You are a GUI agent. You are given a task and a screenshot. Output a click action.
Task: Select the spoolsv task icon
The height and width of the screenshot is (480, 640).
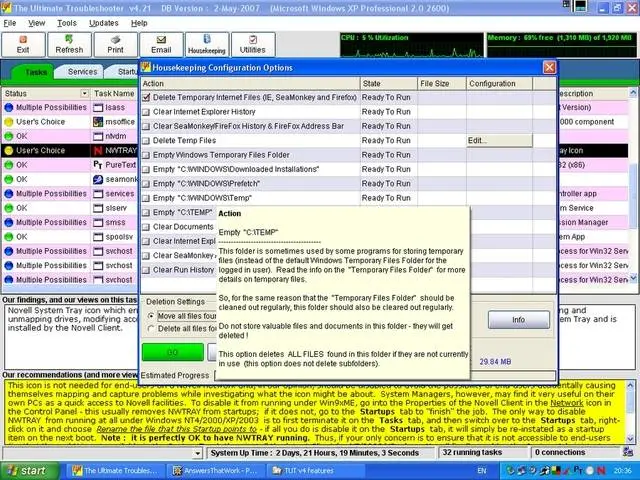98,237
